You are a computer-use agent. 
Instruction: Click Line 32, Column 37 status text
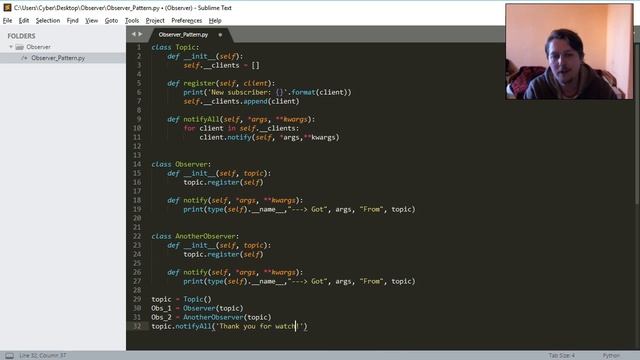(x=42, y=356)
